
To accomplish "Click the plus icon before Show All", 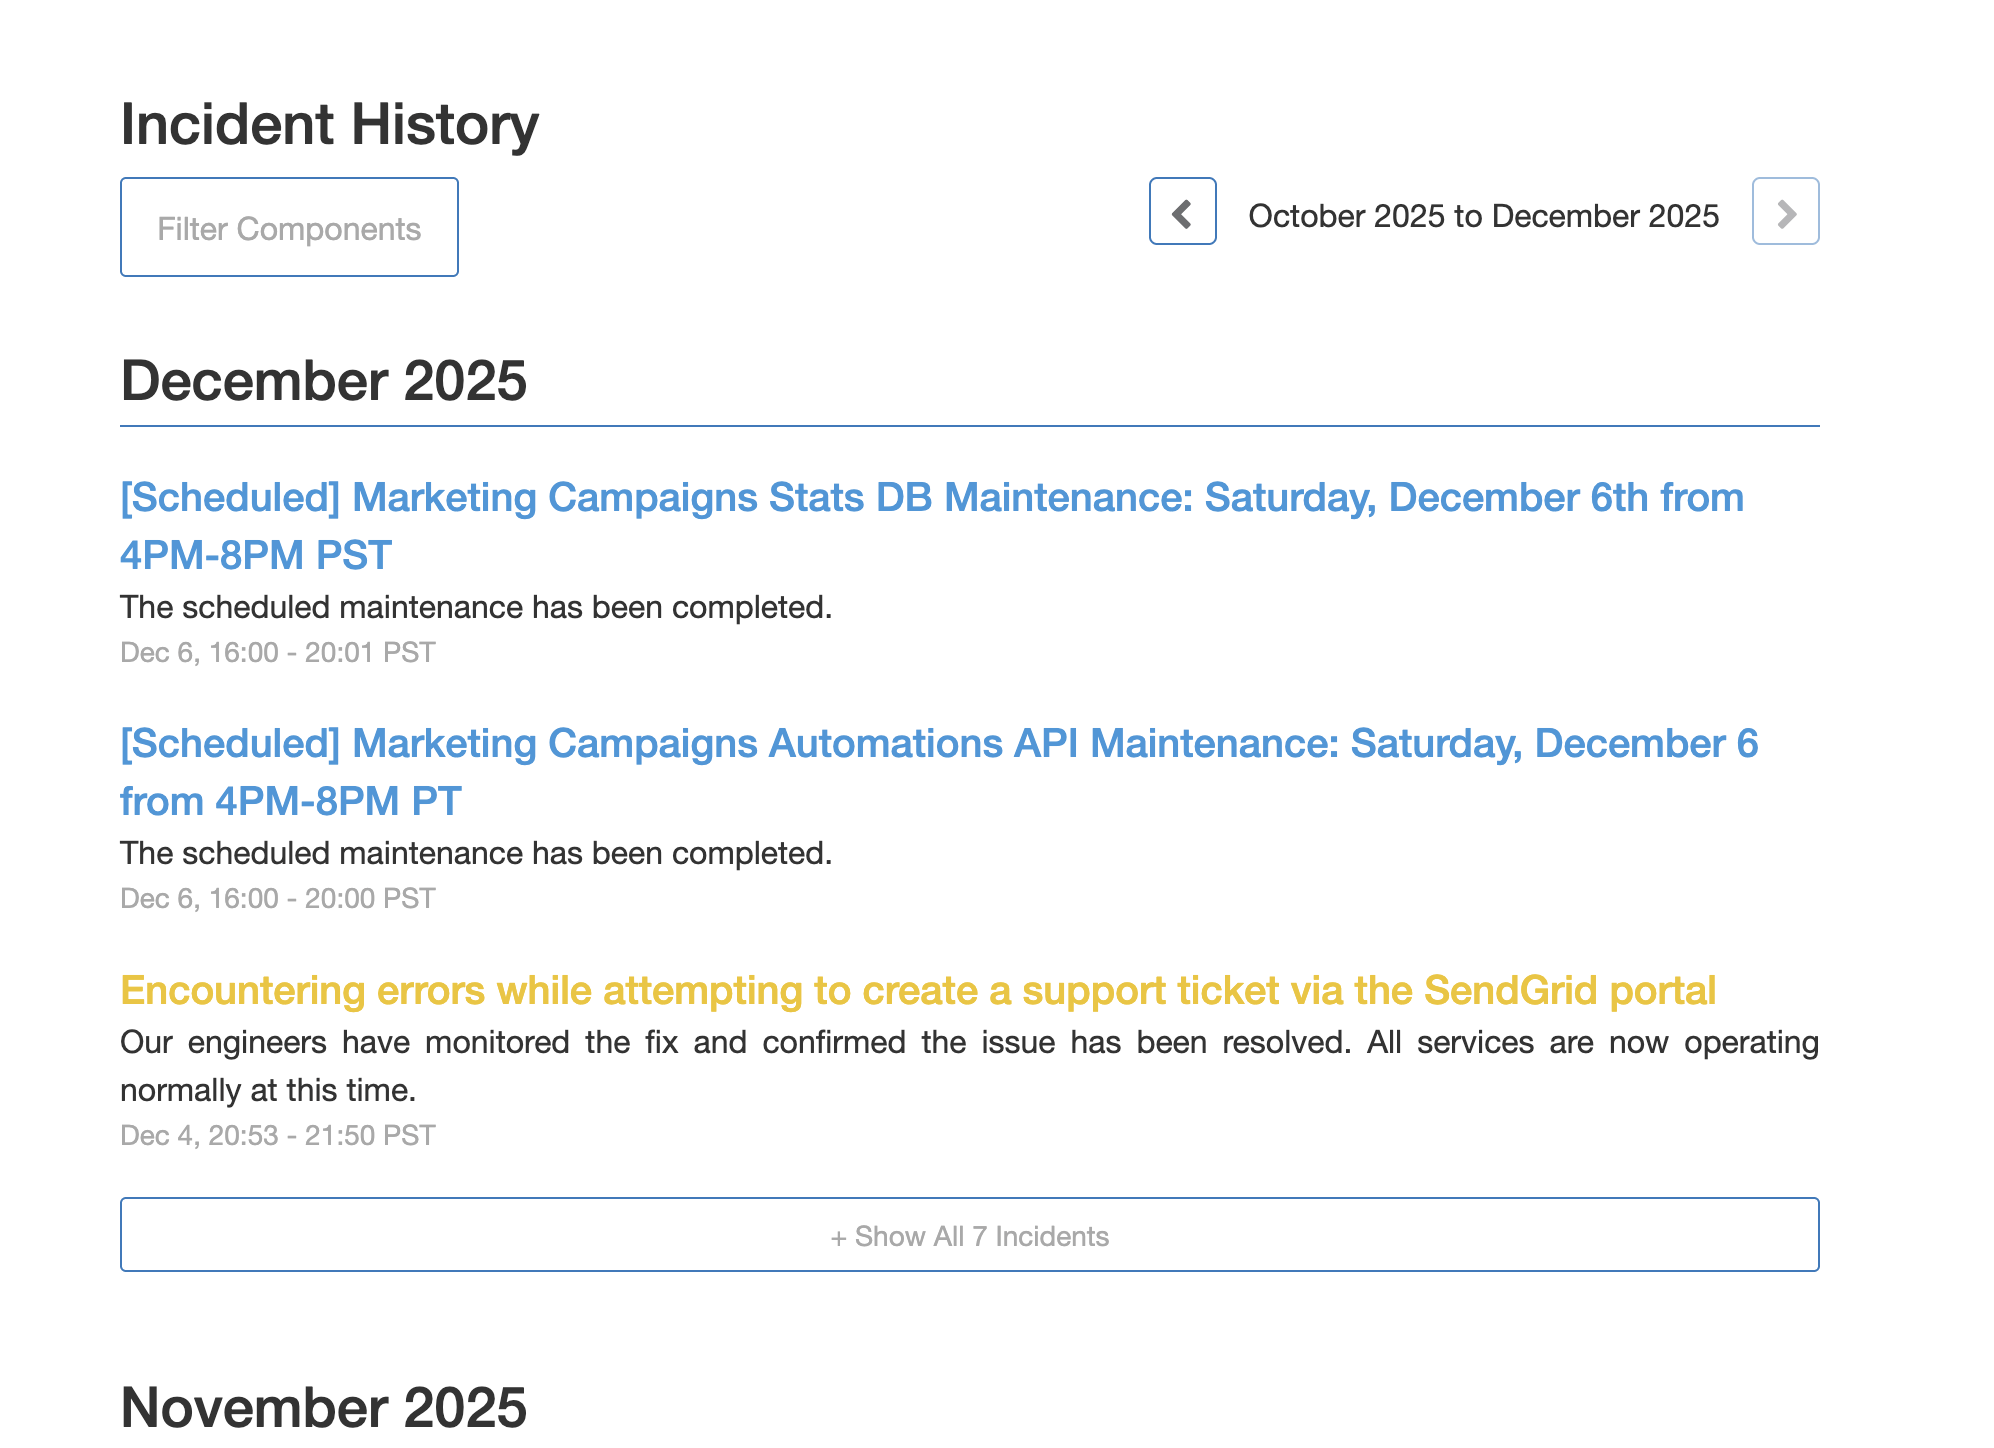I will click(838, 1238).
